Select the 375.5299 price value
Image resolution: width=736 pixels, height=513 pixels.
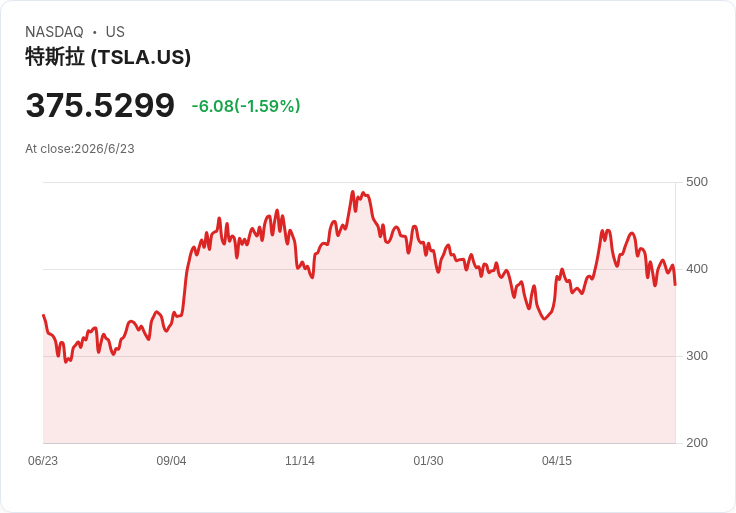tap(100, 105)
